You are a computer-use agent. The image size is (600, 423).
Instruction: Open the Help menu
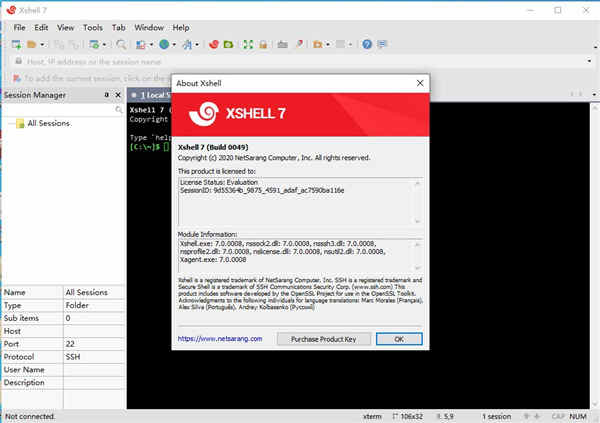point(181,28)
